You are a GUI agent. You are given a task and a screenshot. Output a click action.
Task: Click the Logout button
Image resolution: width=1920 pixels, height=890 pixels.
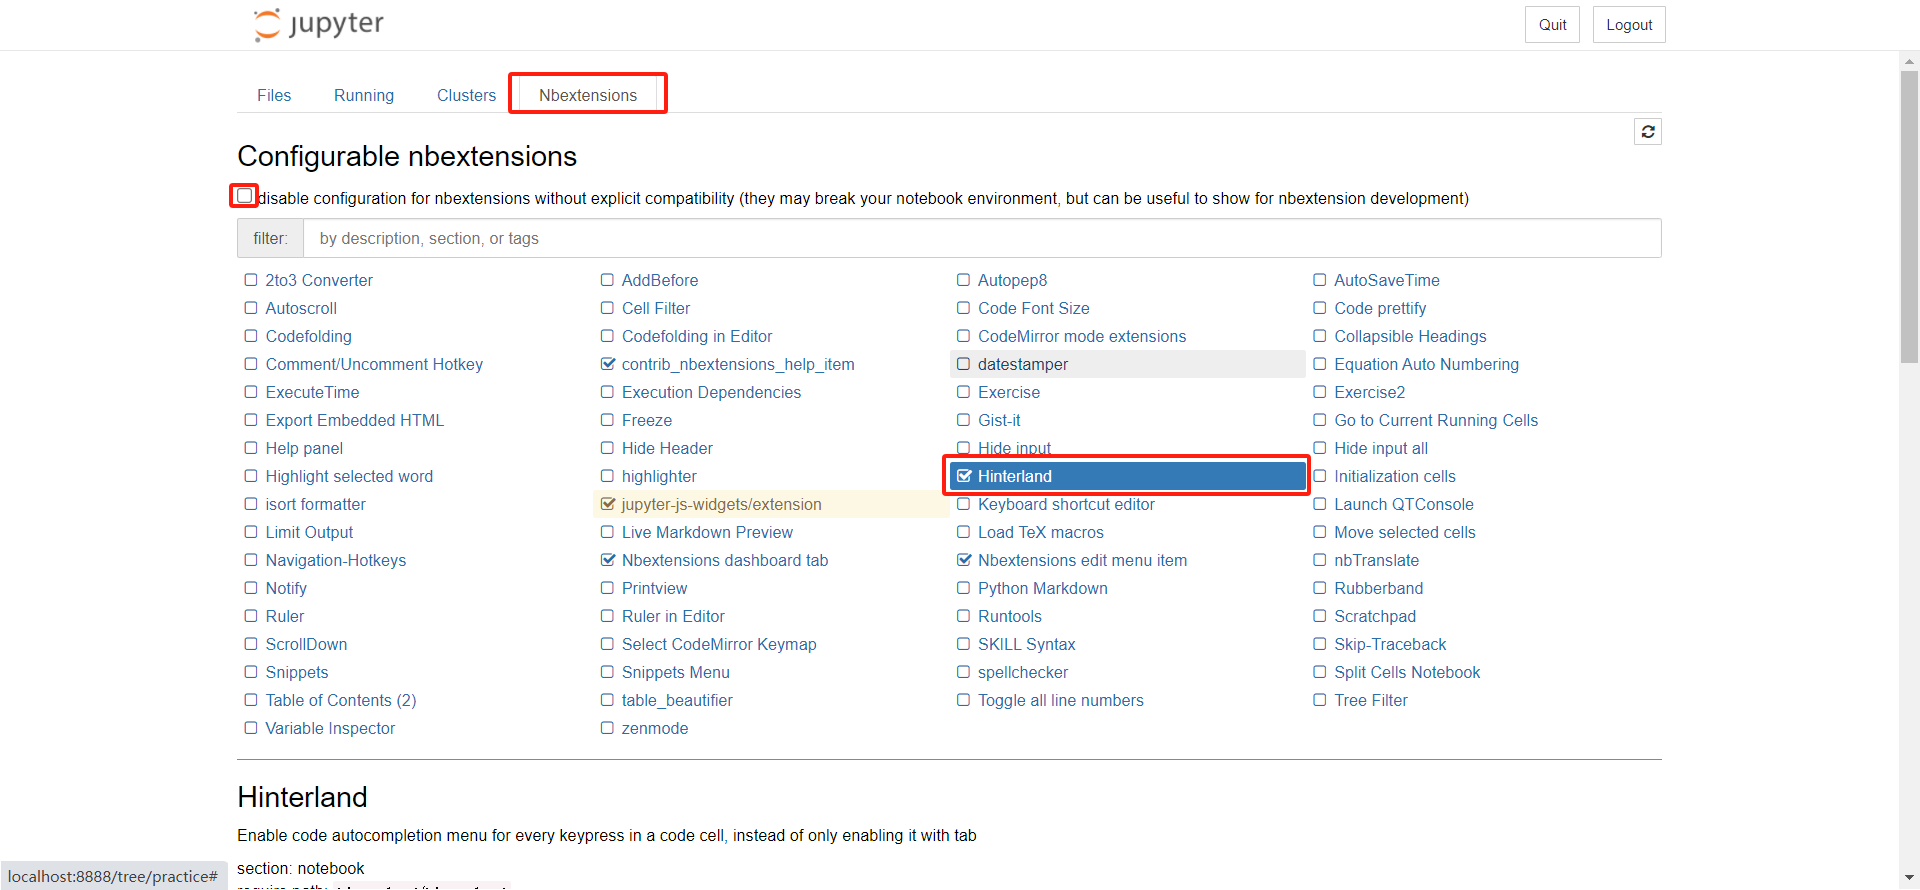pos(1629,25)
